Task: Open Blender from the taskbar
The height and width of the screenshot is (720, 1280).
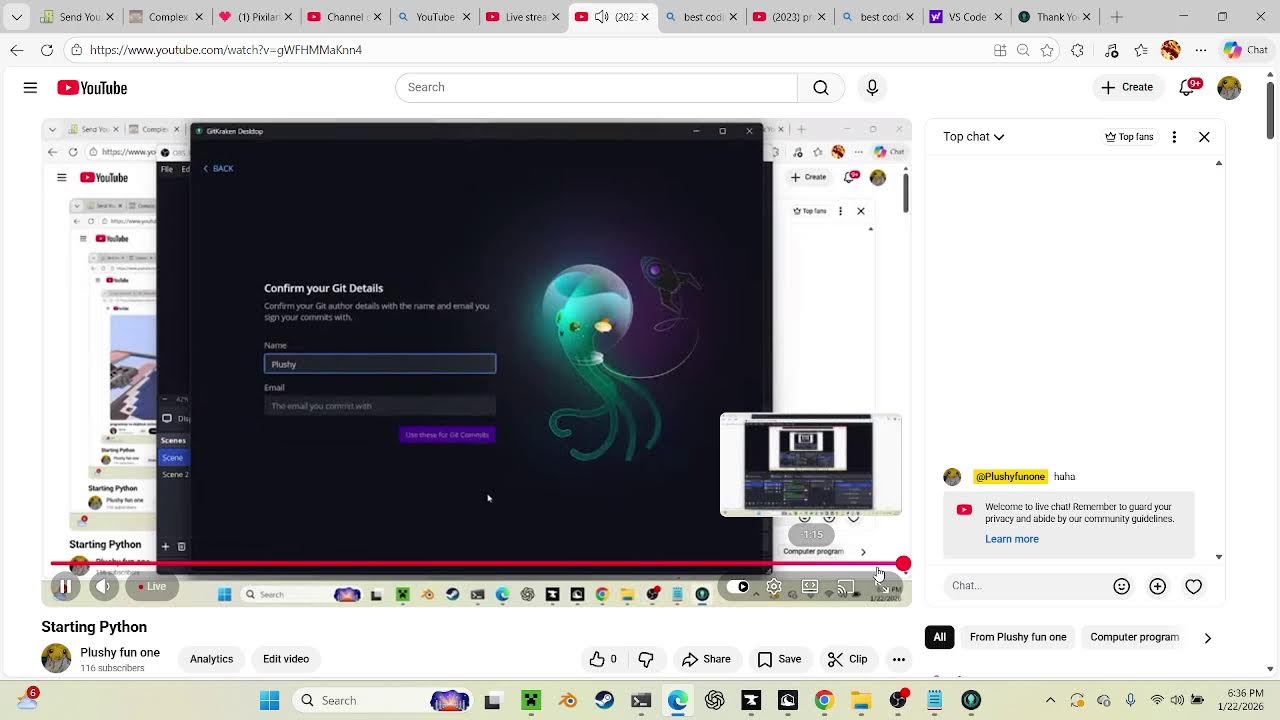Action: click(567, 700)
